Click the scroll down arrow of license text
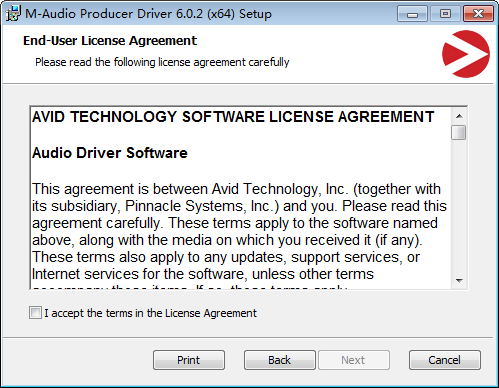The image size is (499, 388). pos(459,281)
